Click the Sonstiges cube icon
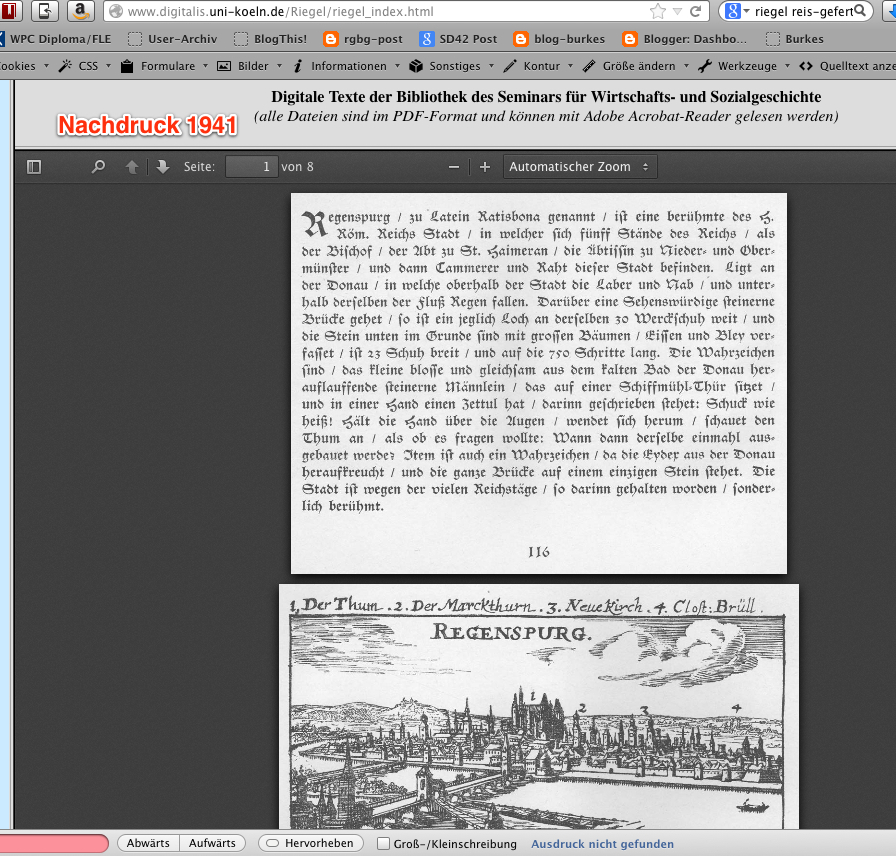This screenshot has width=896, height=856. coord(416,66)
